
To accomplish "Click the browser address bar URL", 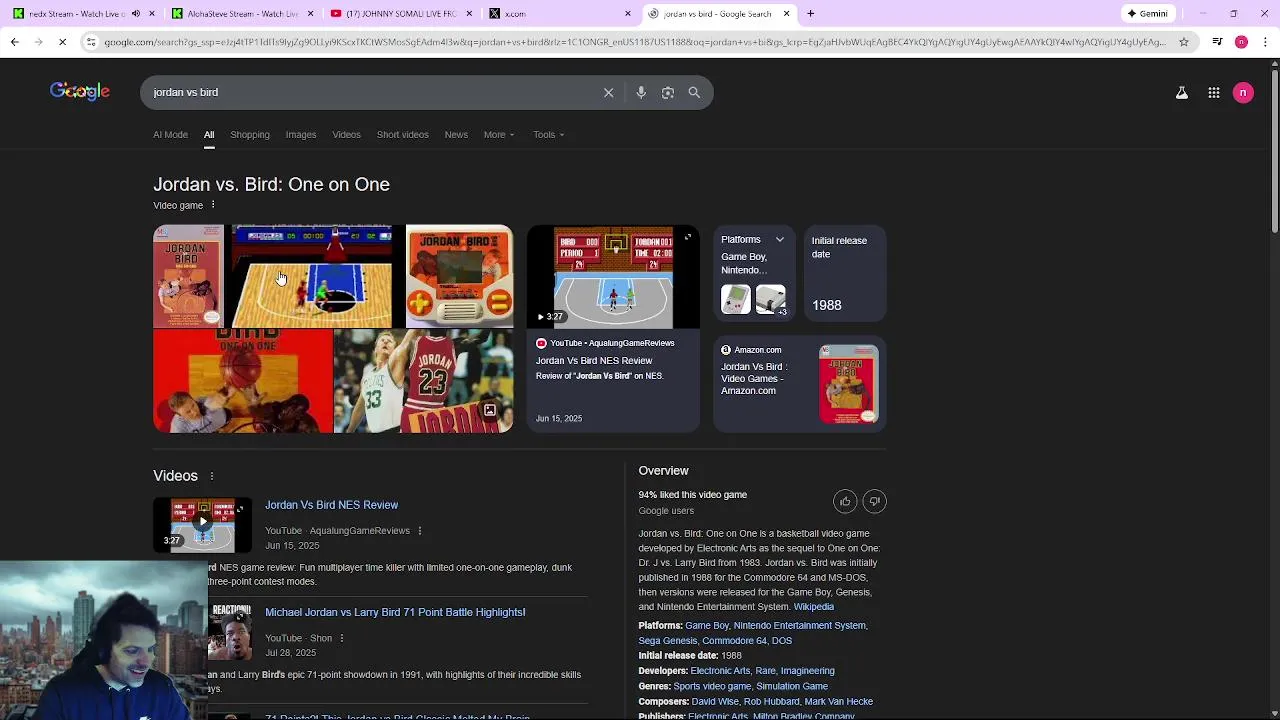I will 635,42.
